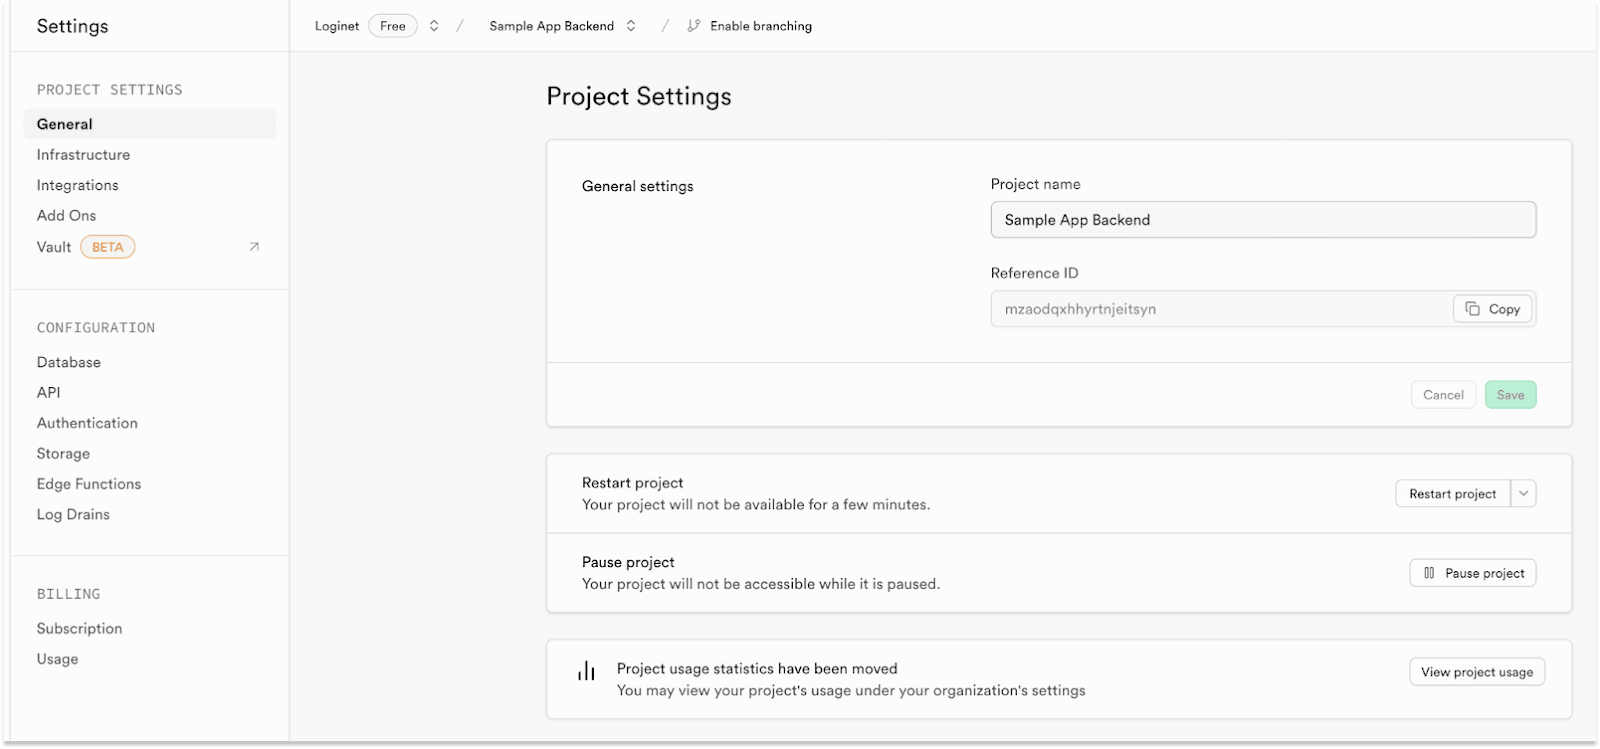Click the copy icon beside Reference ID
This screenshot has height=749, width=1600.
point(1472,309)
